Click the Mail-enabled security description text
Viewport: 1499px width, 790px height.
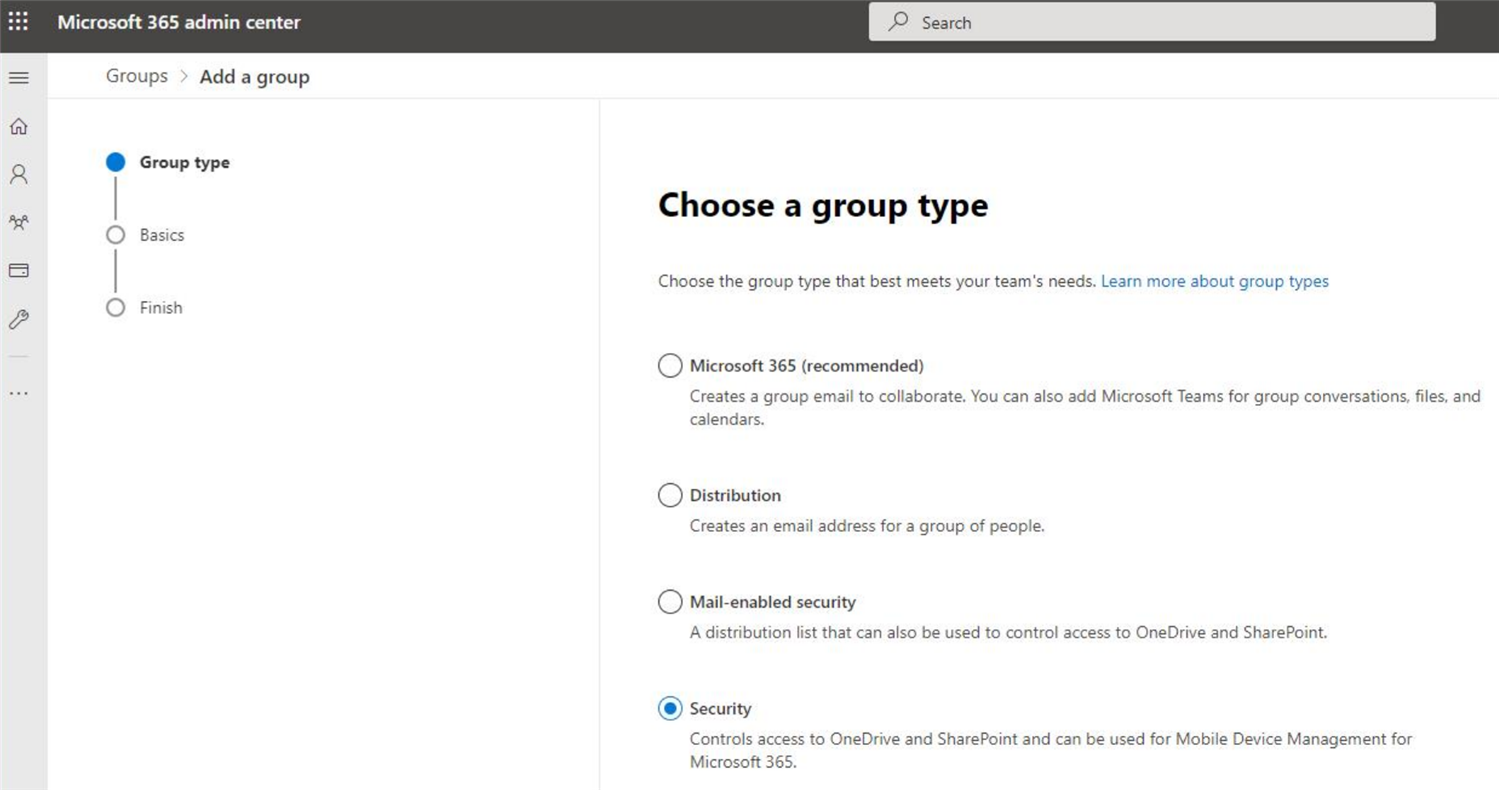click(x=1009, y=632)
